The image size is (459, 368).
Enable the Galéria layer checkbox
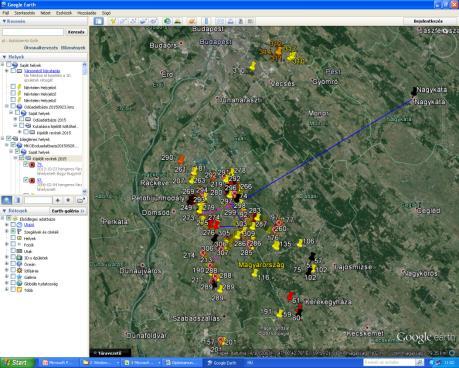13,277
